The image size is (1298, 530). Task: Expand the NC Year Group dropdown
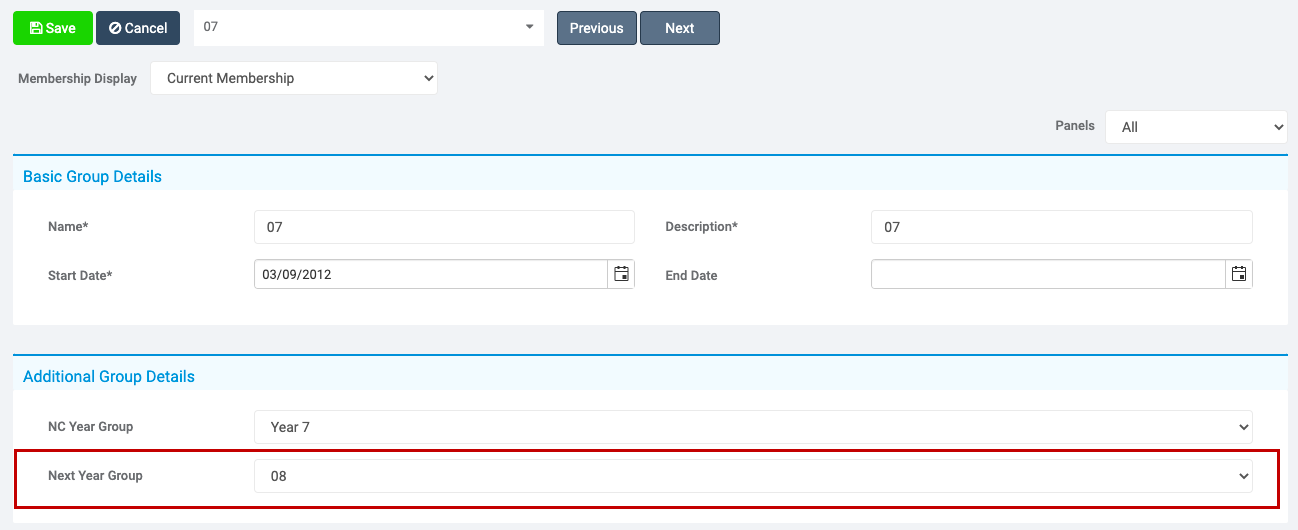pyautogui.click(x=752, y=427)
